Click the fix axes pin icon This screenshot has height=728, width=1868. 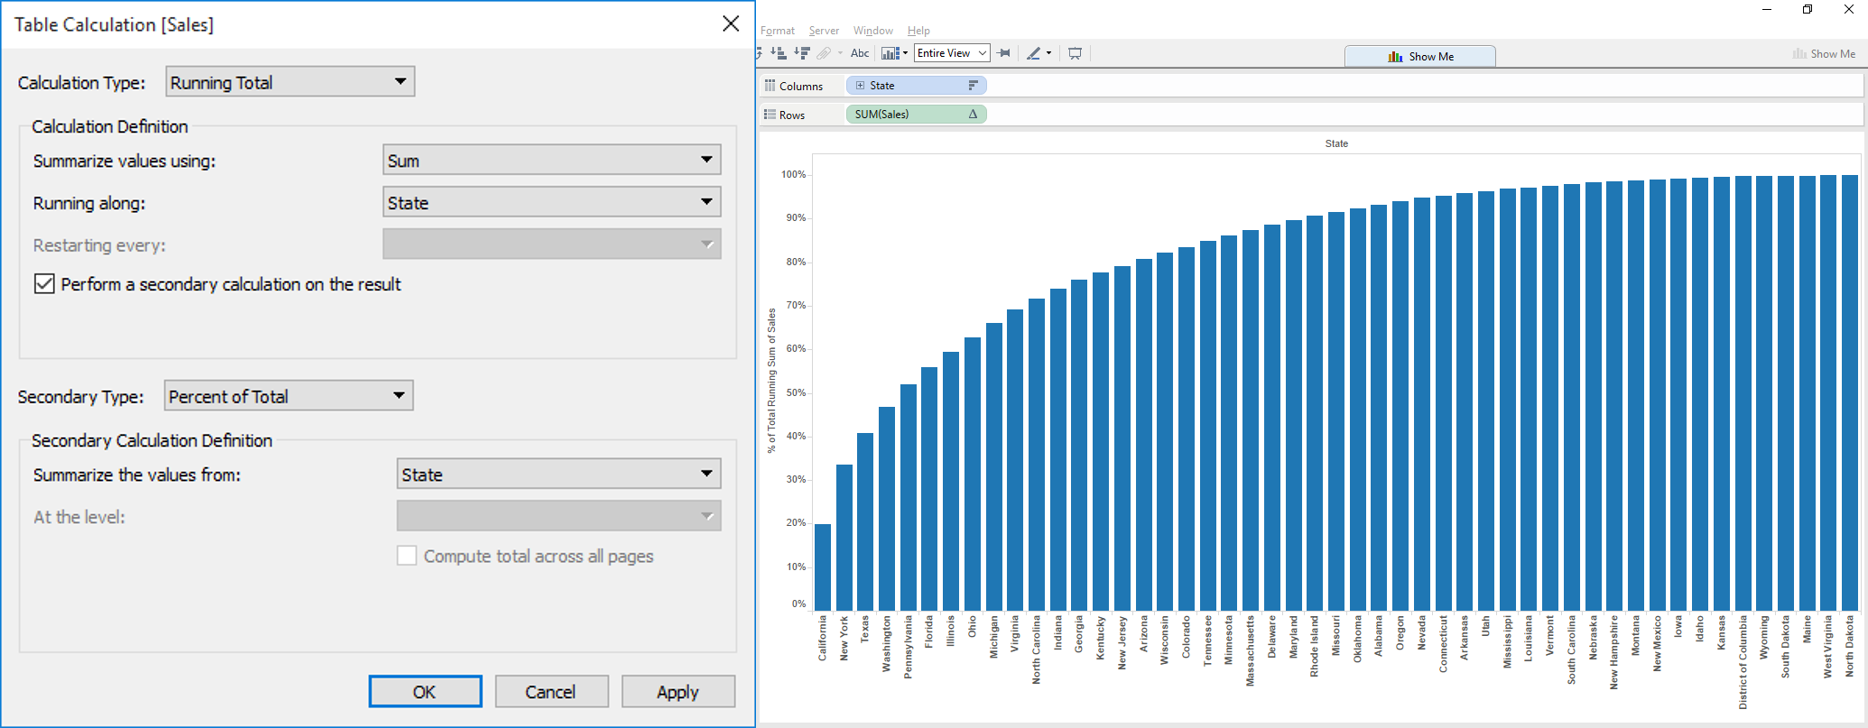point(1004,54)
